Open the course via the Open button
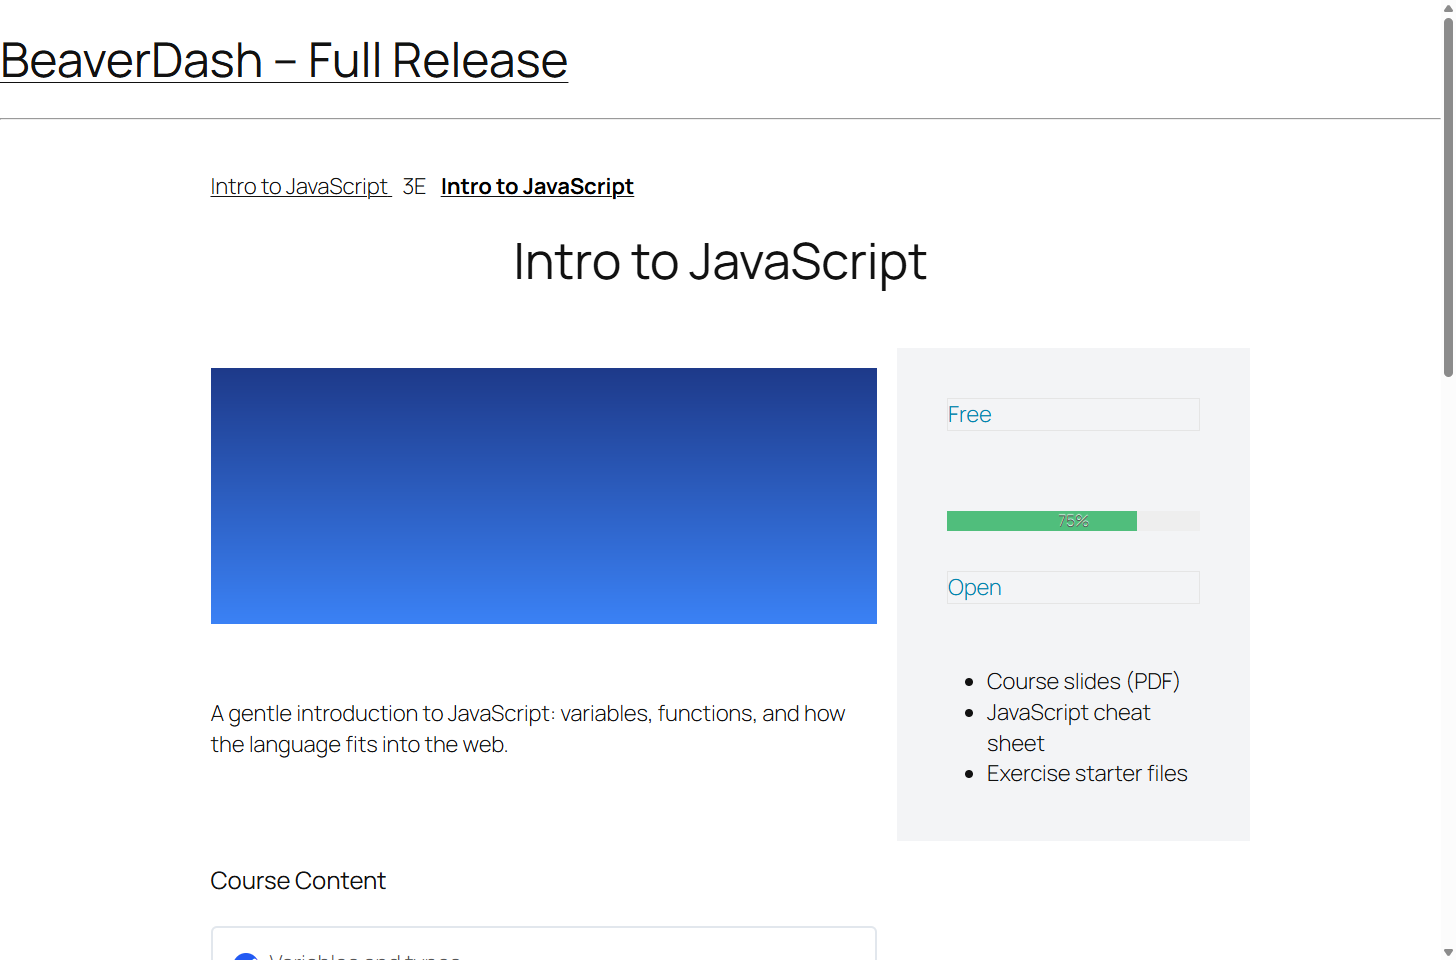The height and width of the screenshot is (960, 1456). click(x=1073, y=588)
